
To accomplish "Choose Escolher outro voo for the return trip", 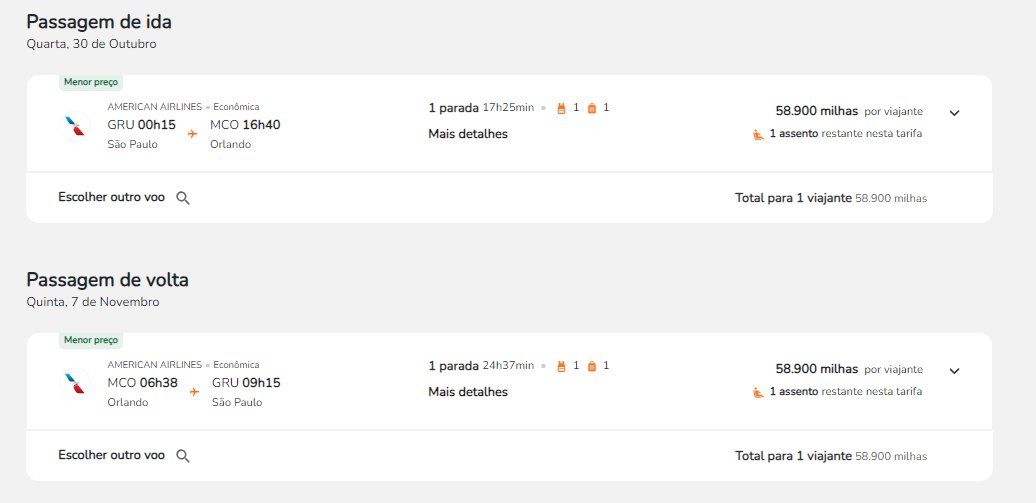I will click(x=111, y=456).
